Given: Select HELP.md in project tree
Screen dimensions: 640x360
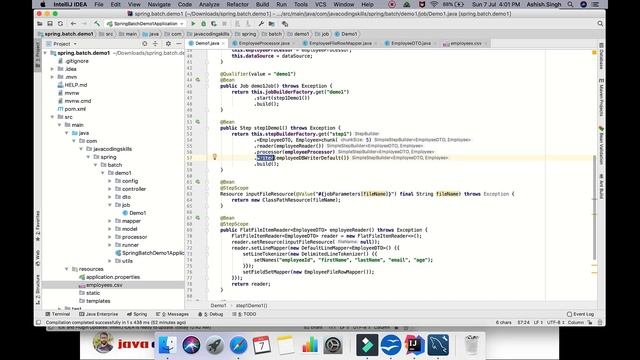Looking at the screenshot, I should click(x=76, y=85).
